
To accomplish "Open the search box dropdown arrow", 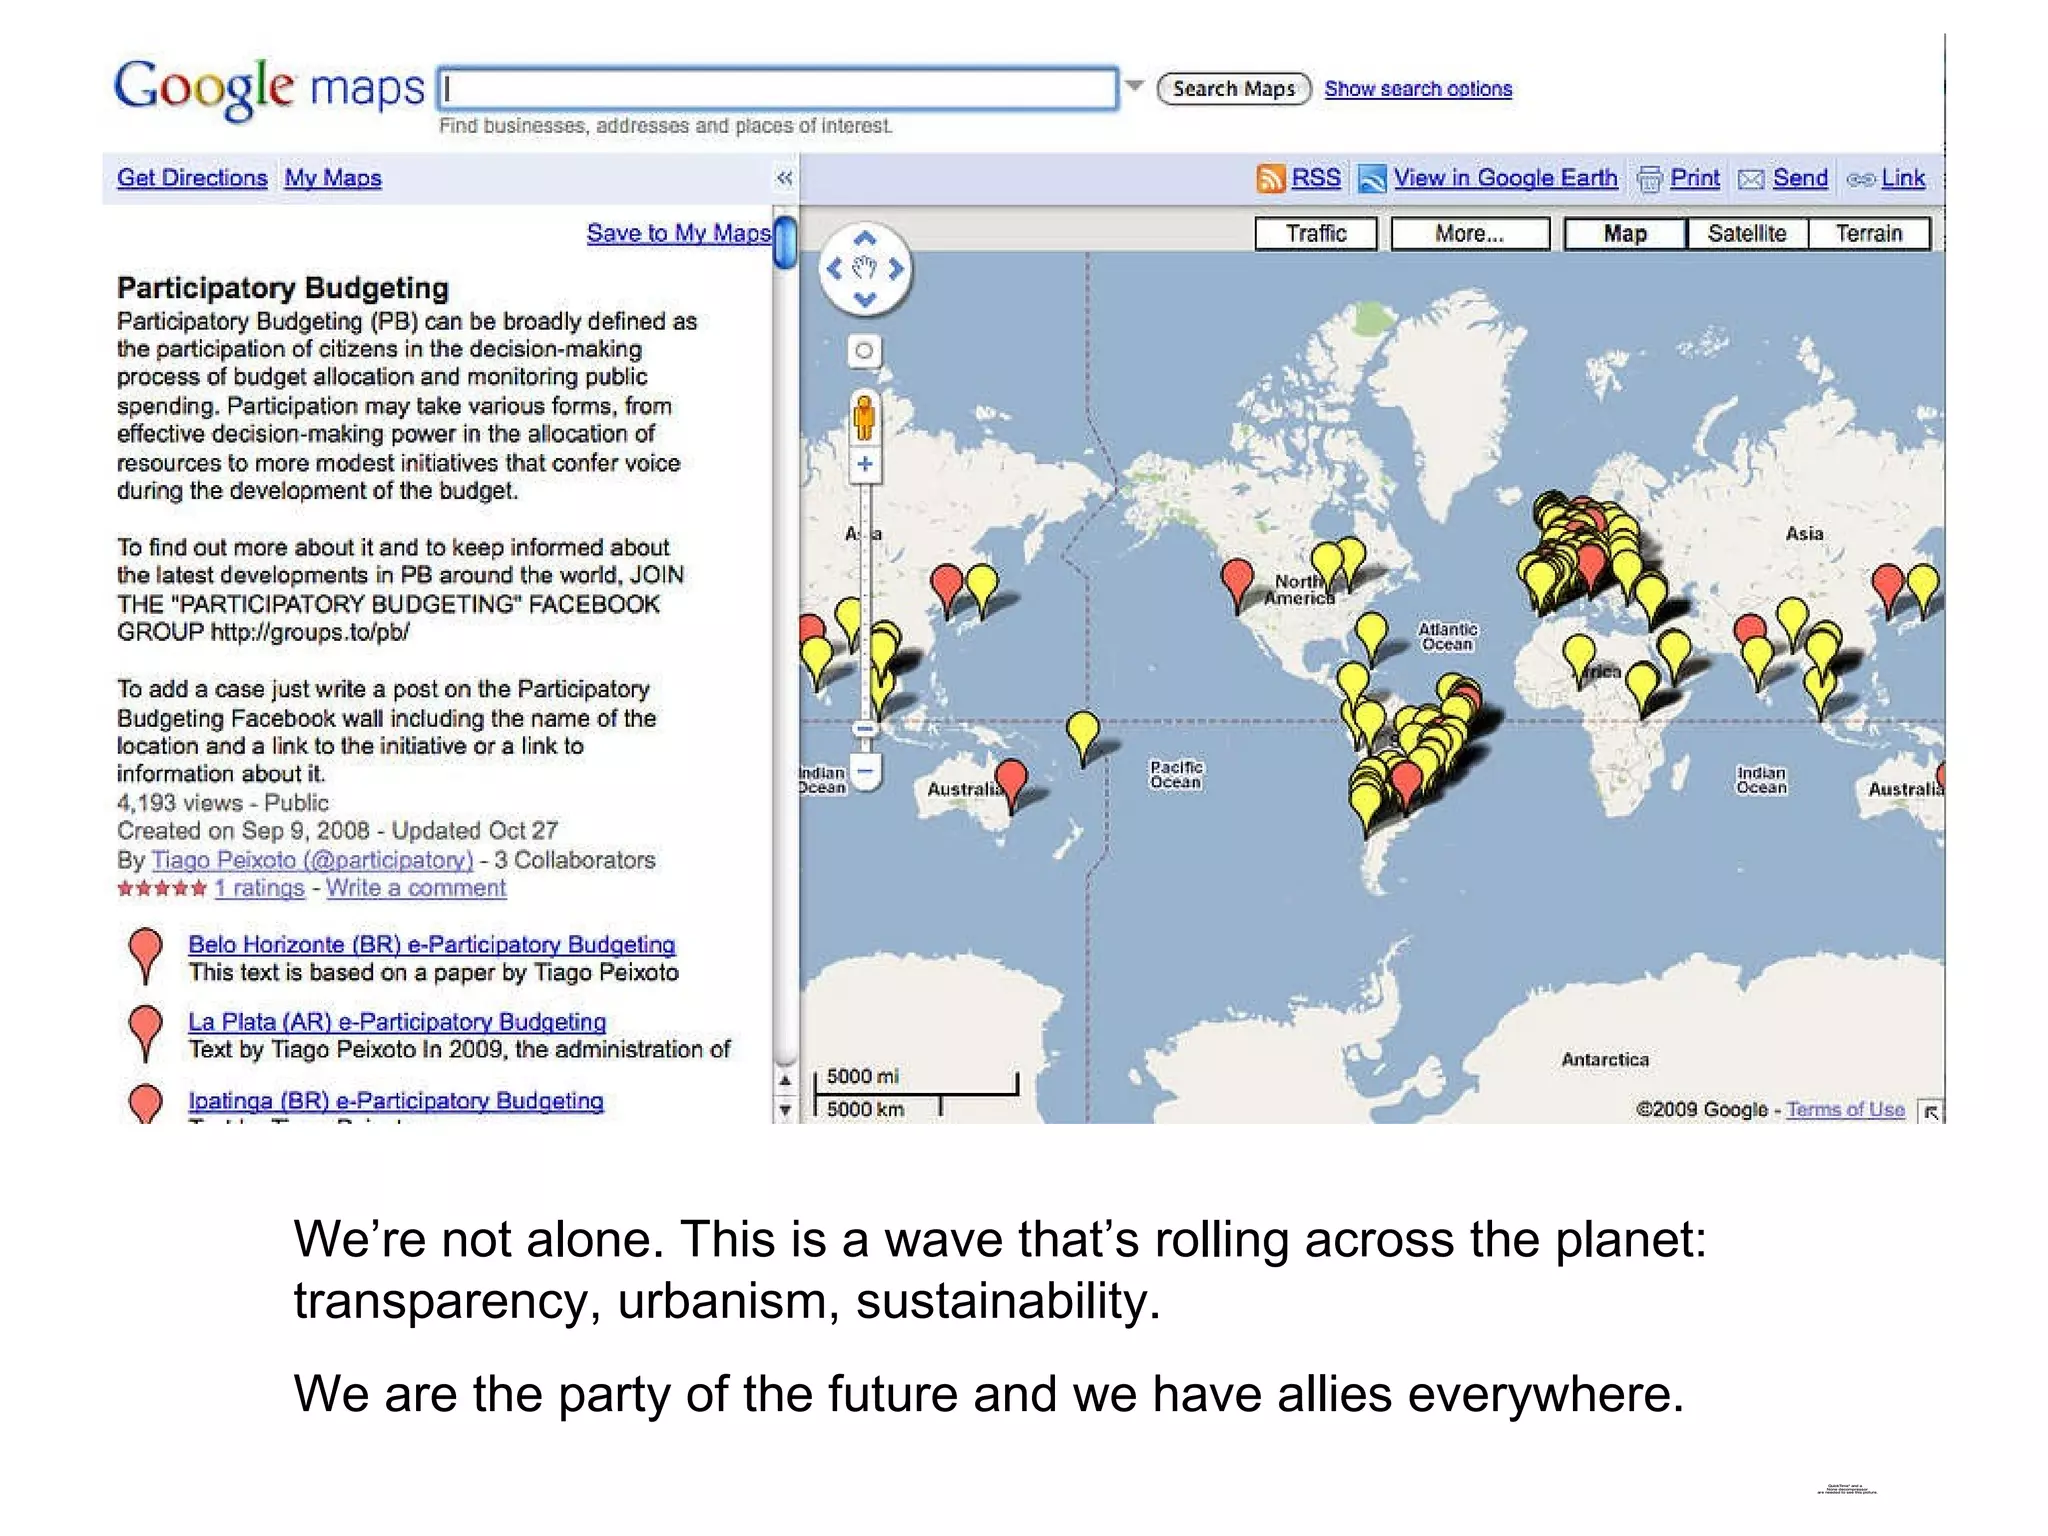I will pyautogui.click(x=1134, y=86).
